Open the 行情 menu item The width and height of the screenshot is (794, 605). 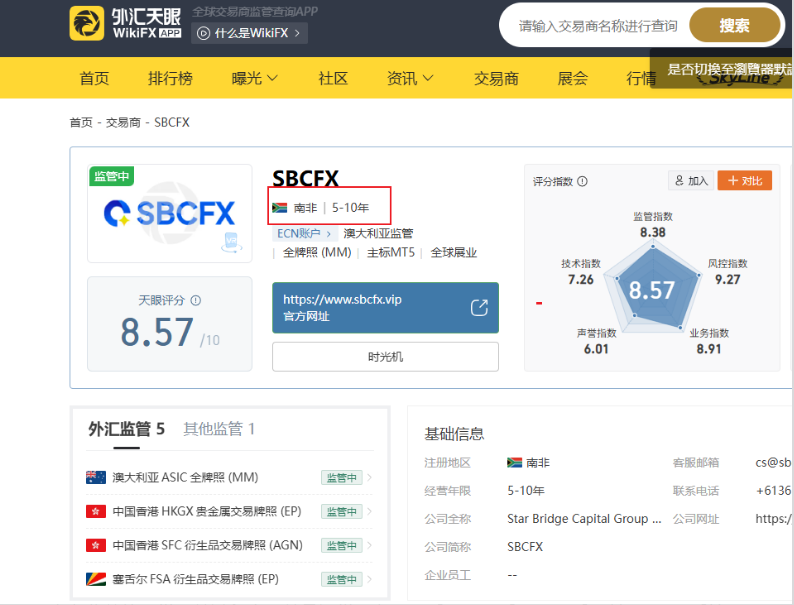coord(641,78)
